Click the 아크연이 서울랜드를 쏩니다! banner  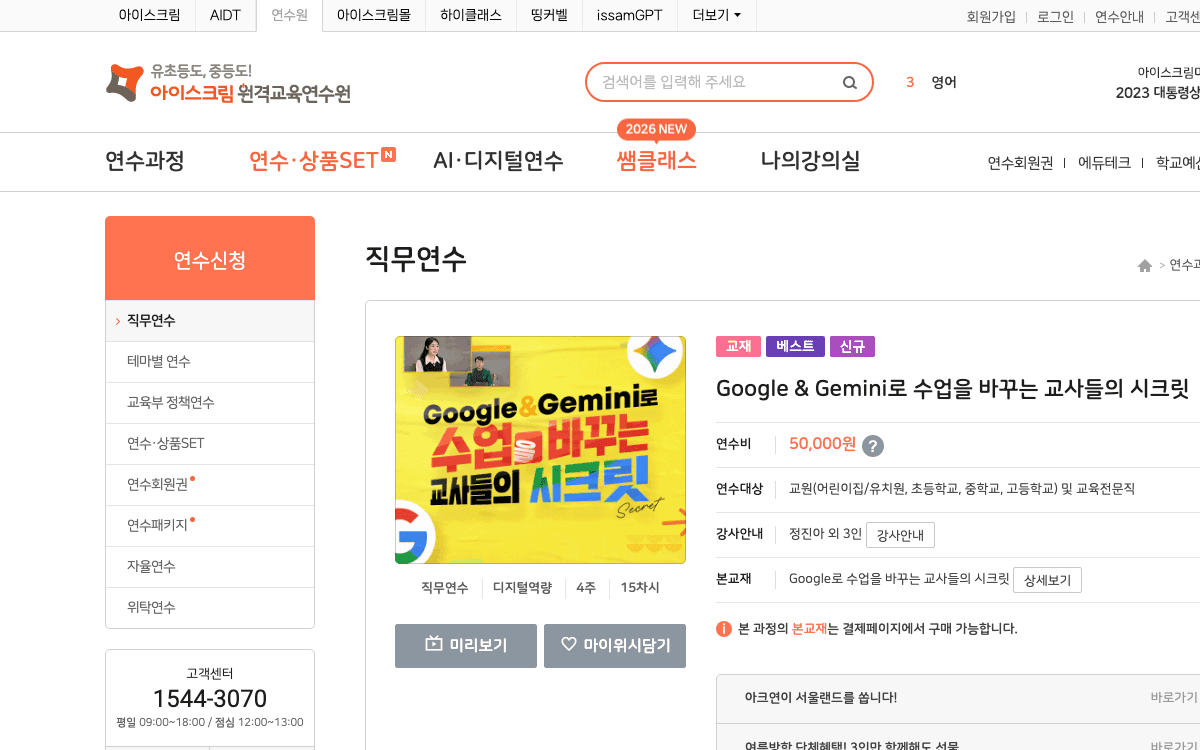821,698
